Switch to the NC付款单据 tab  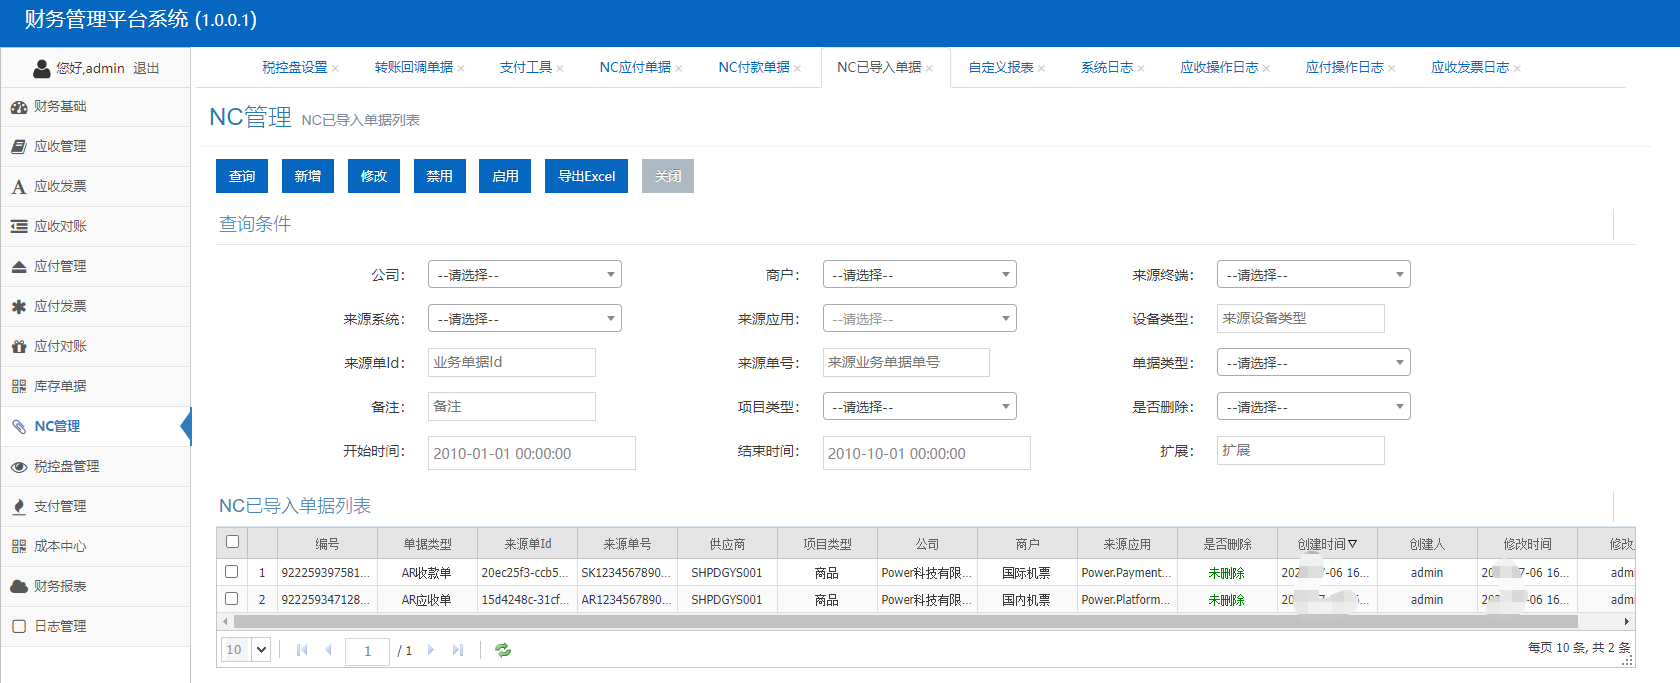(753, 68)
